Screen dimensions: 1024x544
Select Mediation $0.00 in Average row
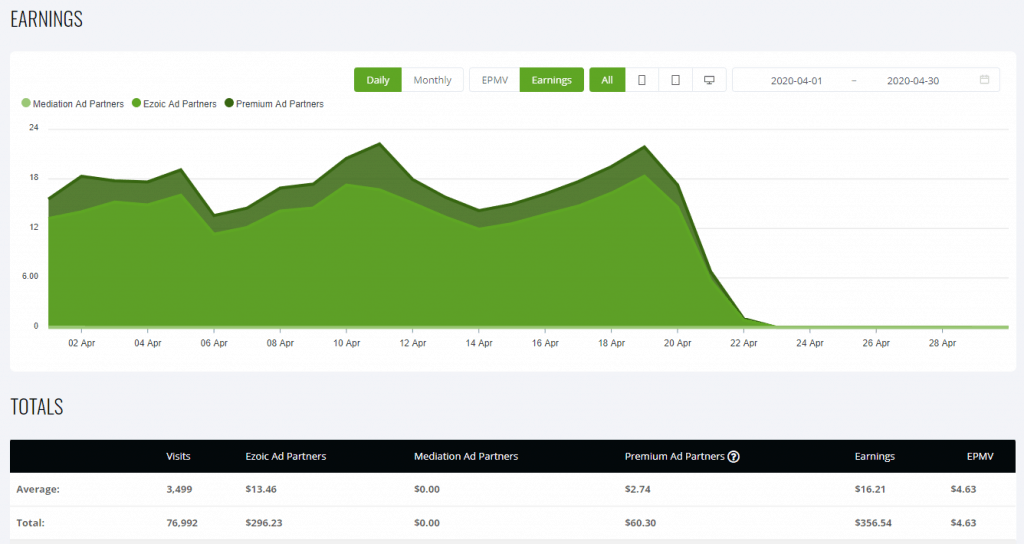click(426, 489)
